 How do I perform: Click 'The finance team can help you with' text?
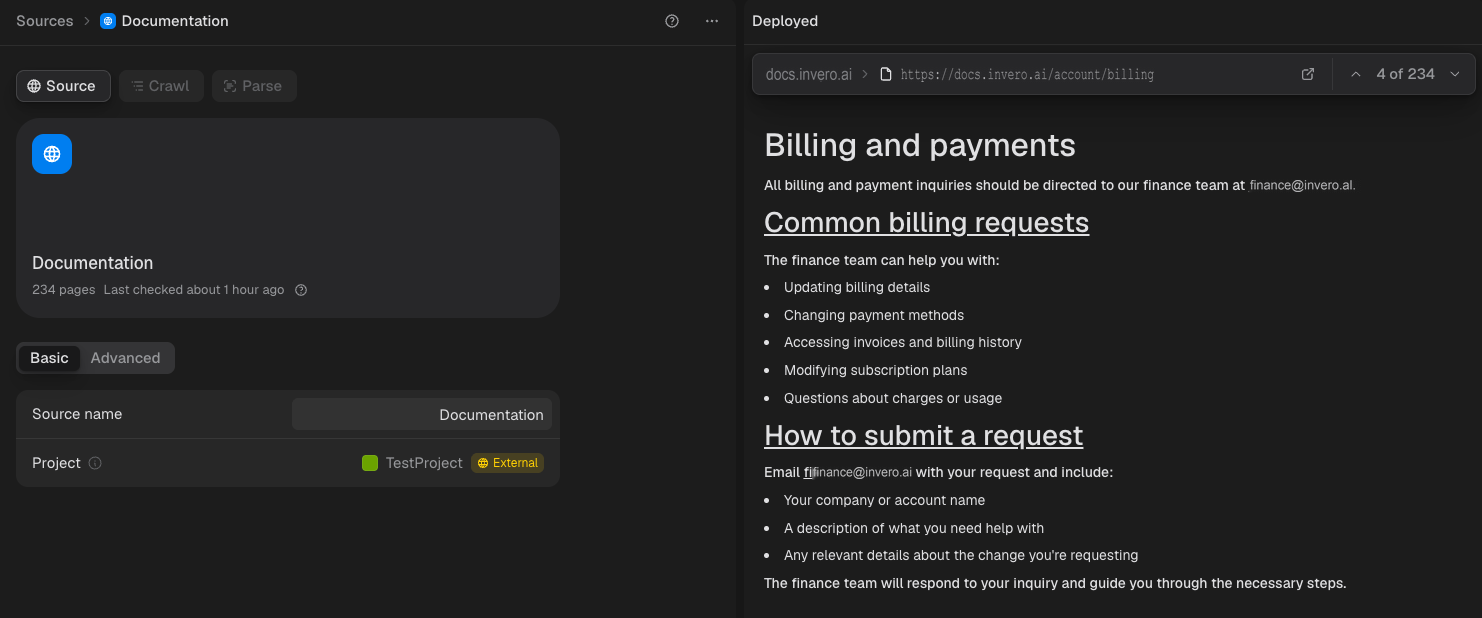coord(882,260)
